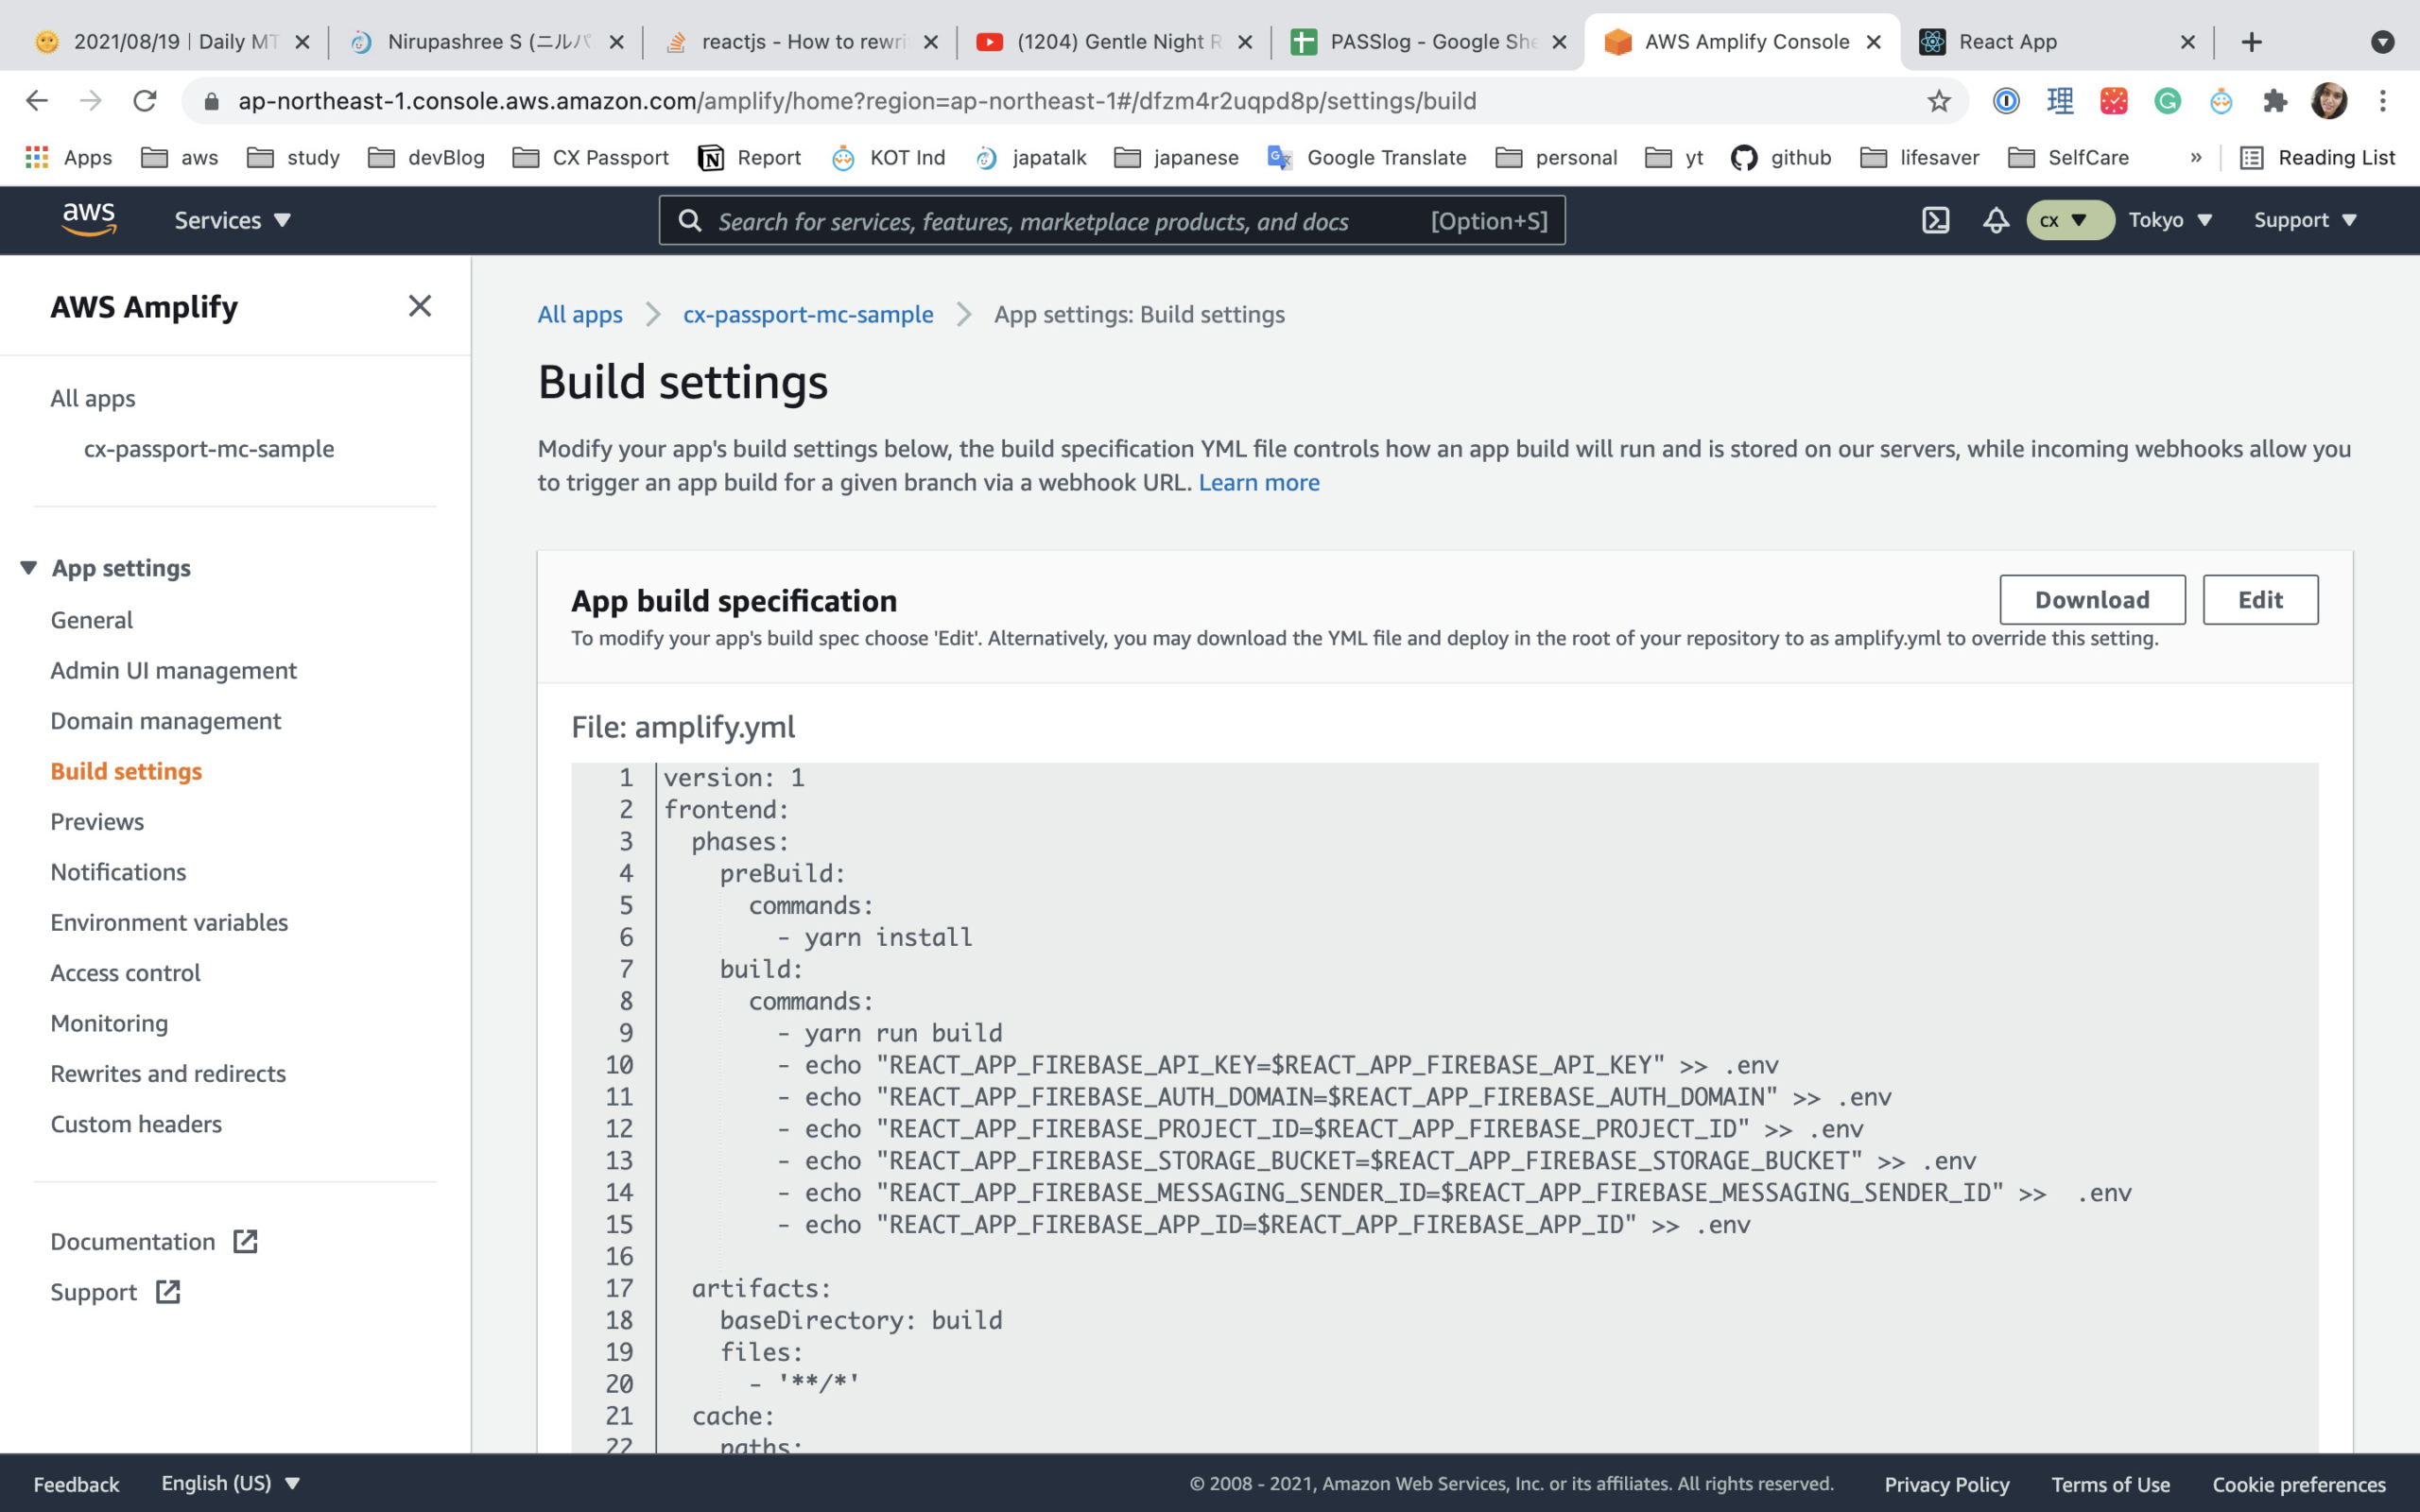Collapse the App settings section
The width and height of the screenshot is (2420, 1512).
29,568
